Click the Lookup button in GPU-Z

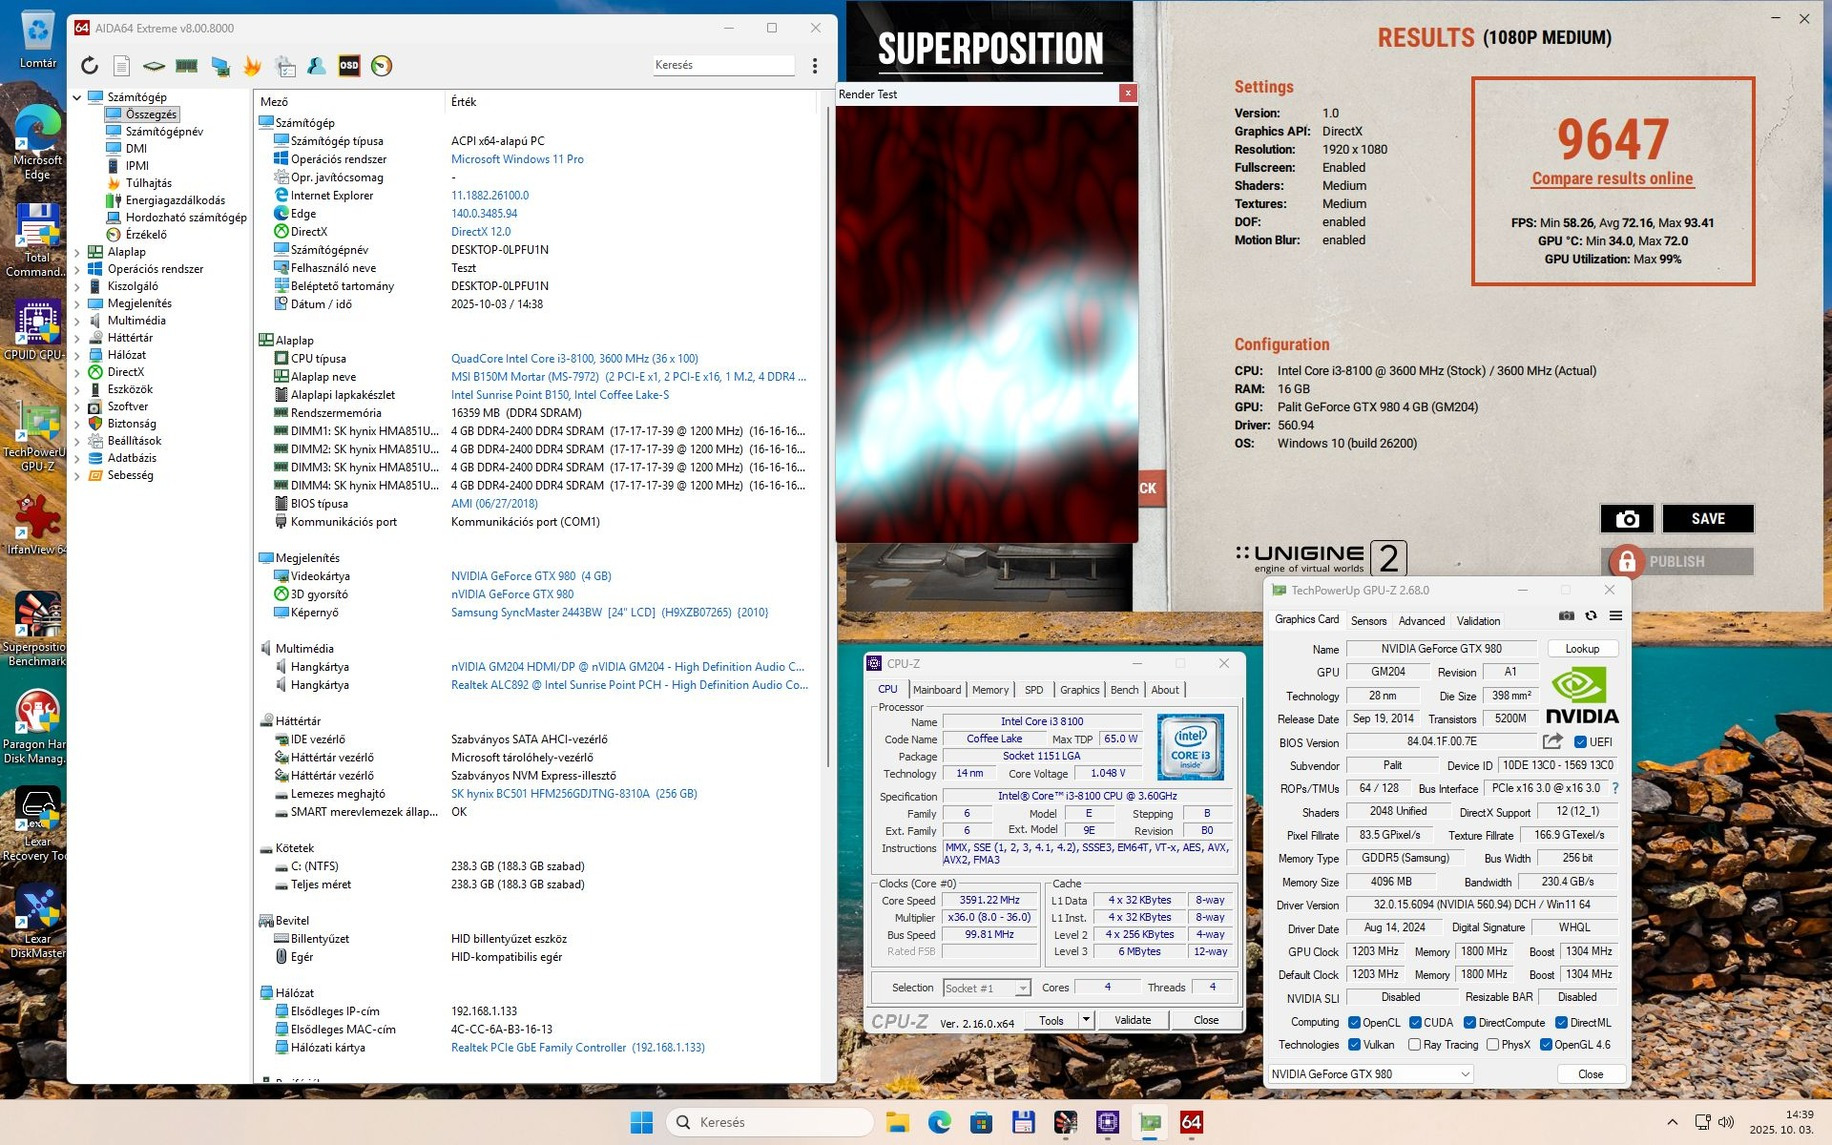pos(1582,649)
